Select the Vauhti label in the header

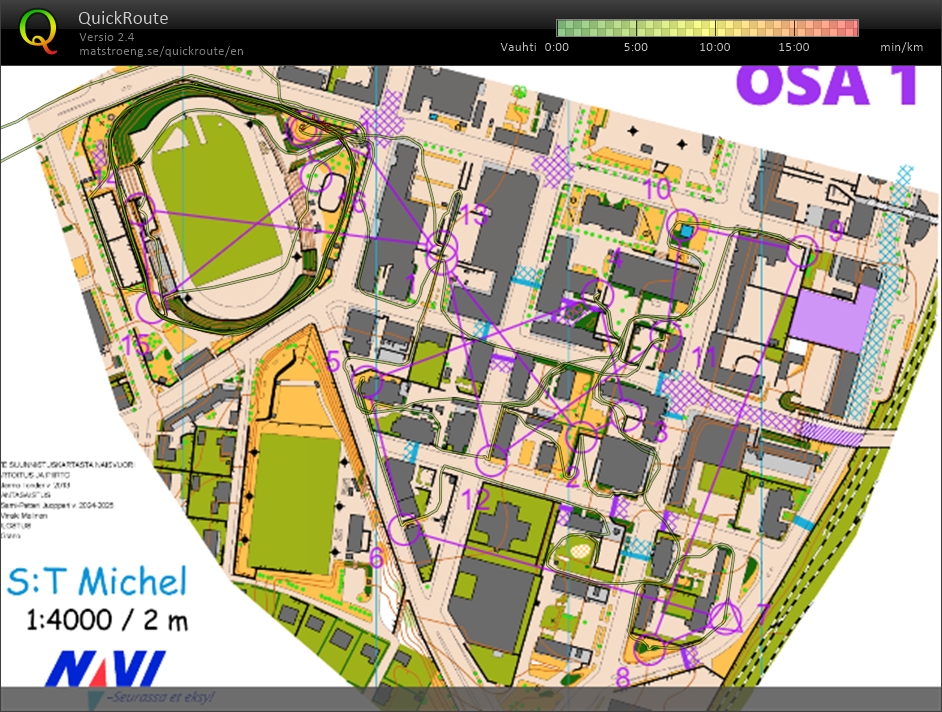tap(519, 47)
